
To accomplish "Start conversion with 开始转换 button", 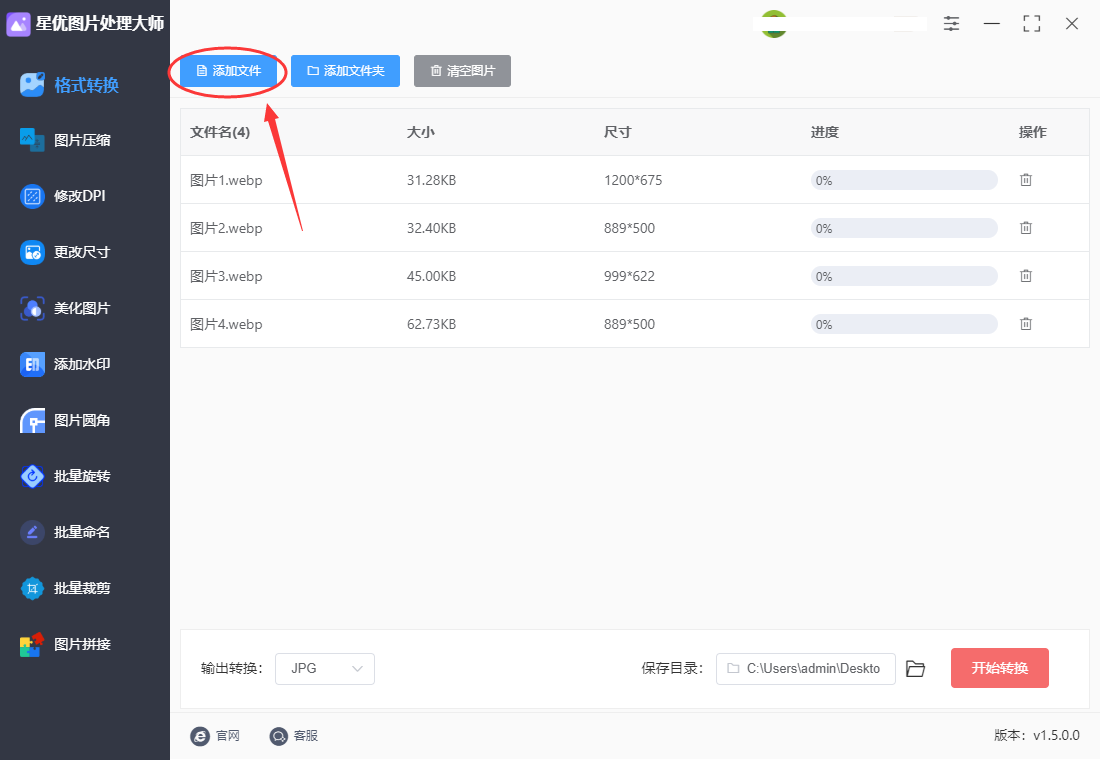I will [1000, 668].
